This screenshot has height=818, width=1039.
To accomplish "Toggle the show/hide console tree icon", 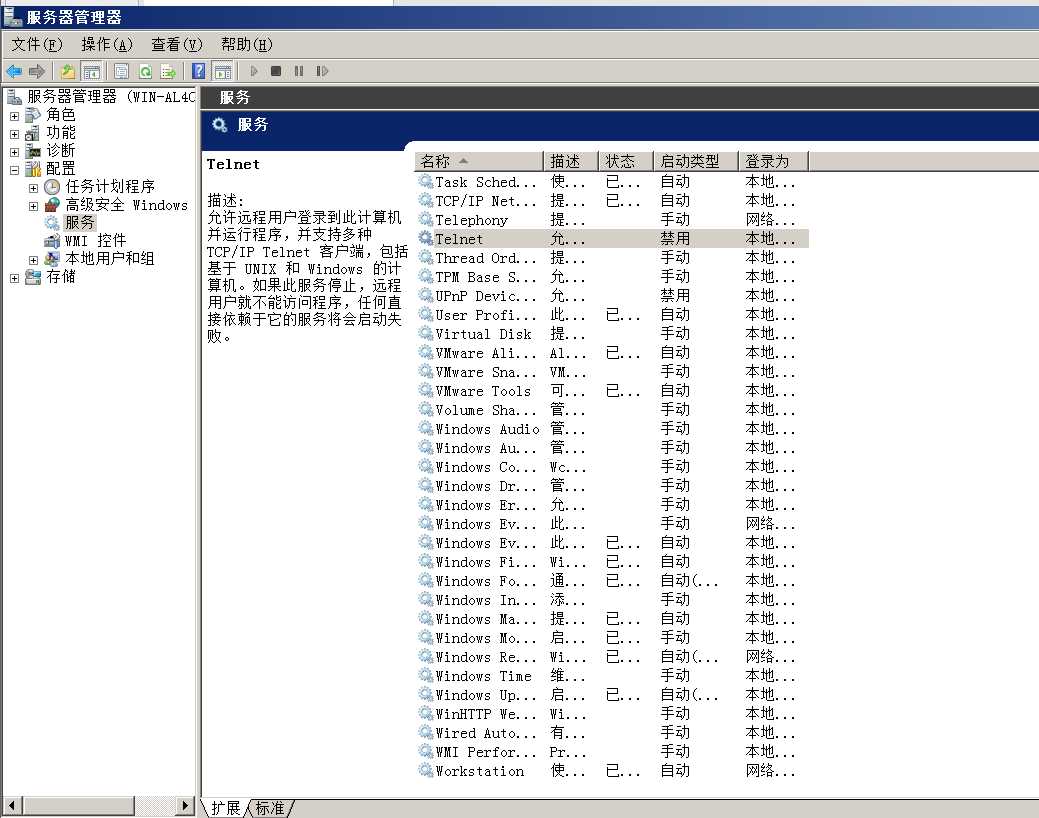I will click(91, 71).
